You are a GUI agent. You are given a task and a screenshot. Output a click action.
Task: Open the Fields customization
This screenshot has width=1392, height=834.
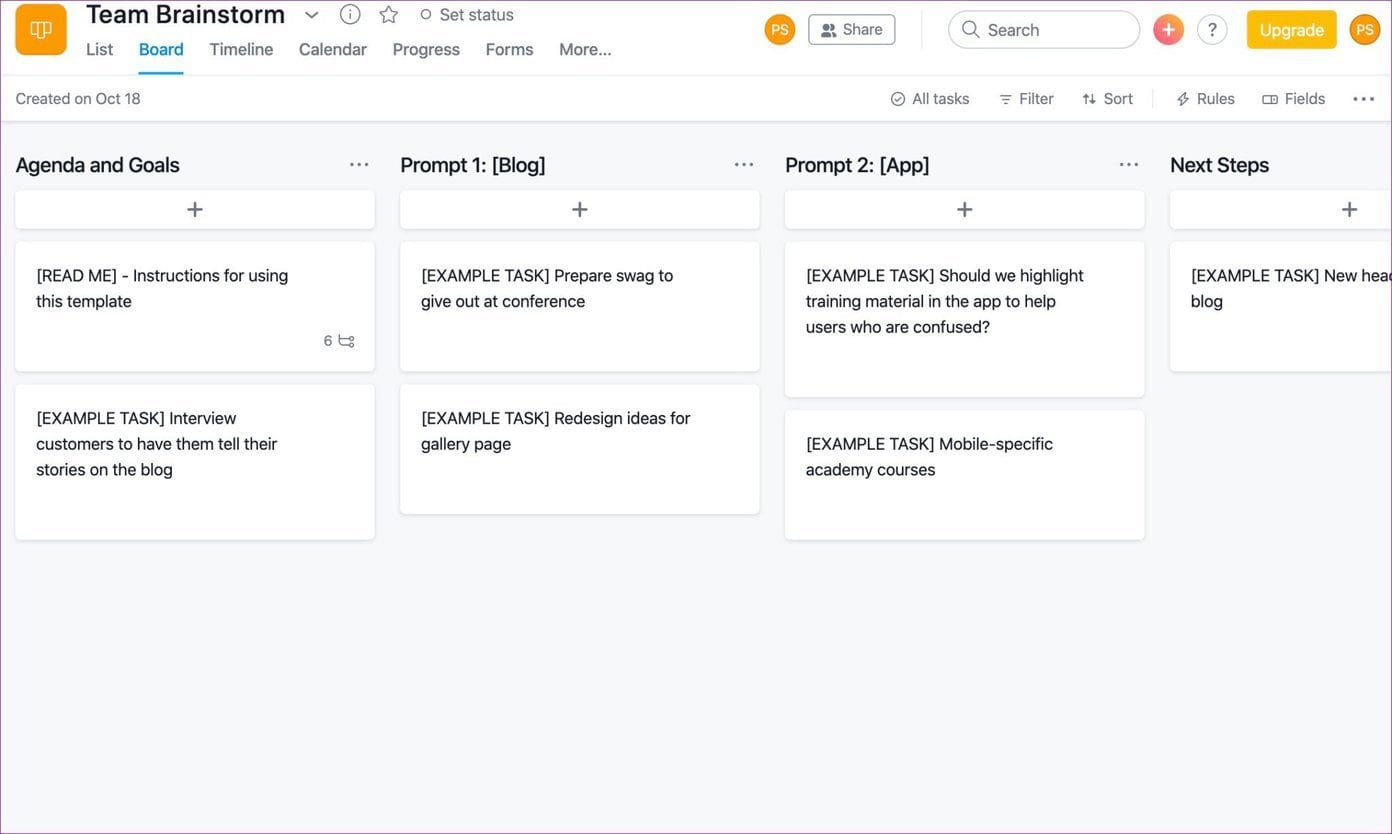[1294, 99]
